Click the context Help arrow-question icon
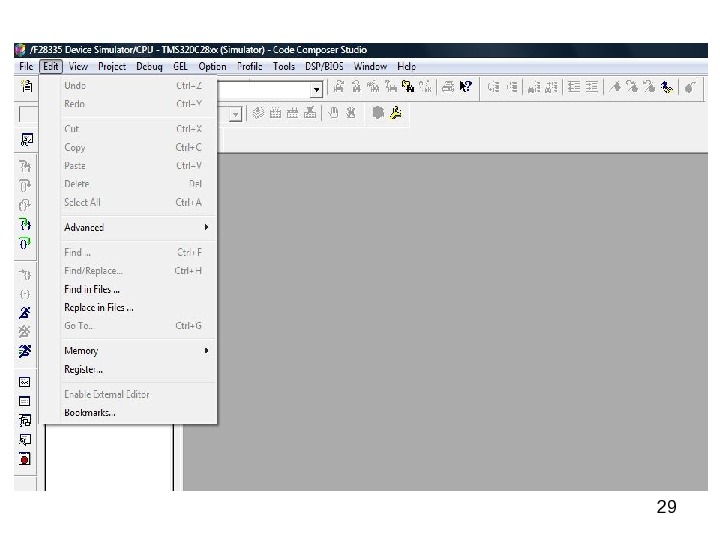720x540 pixels. coord(466,86)
